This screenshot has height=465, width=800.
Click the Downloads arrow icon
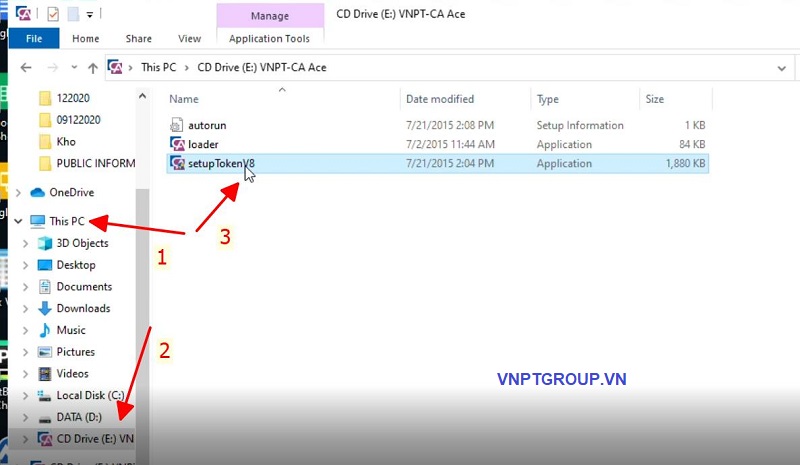(45, 308)
